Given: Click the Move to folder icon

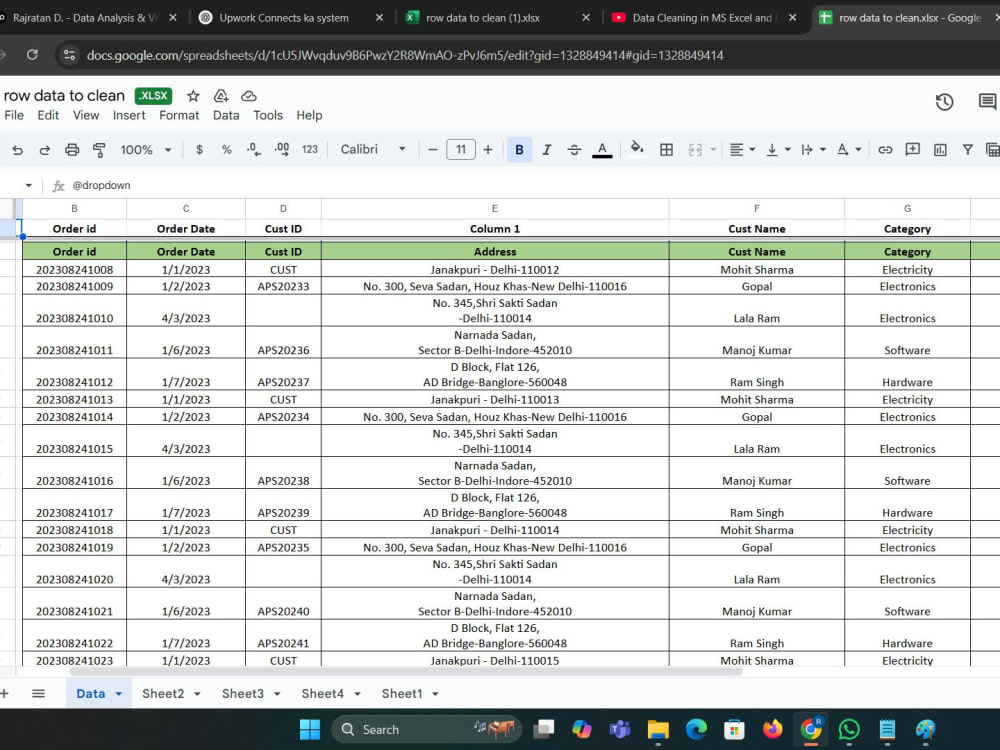Looking at the screenshot, I should (x=221, y=96).
